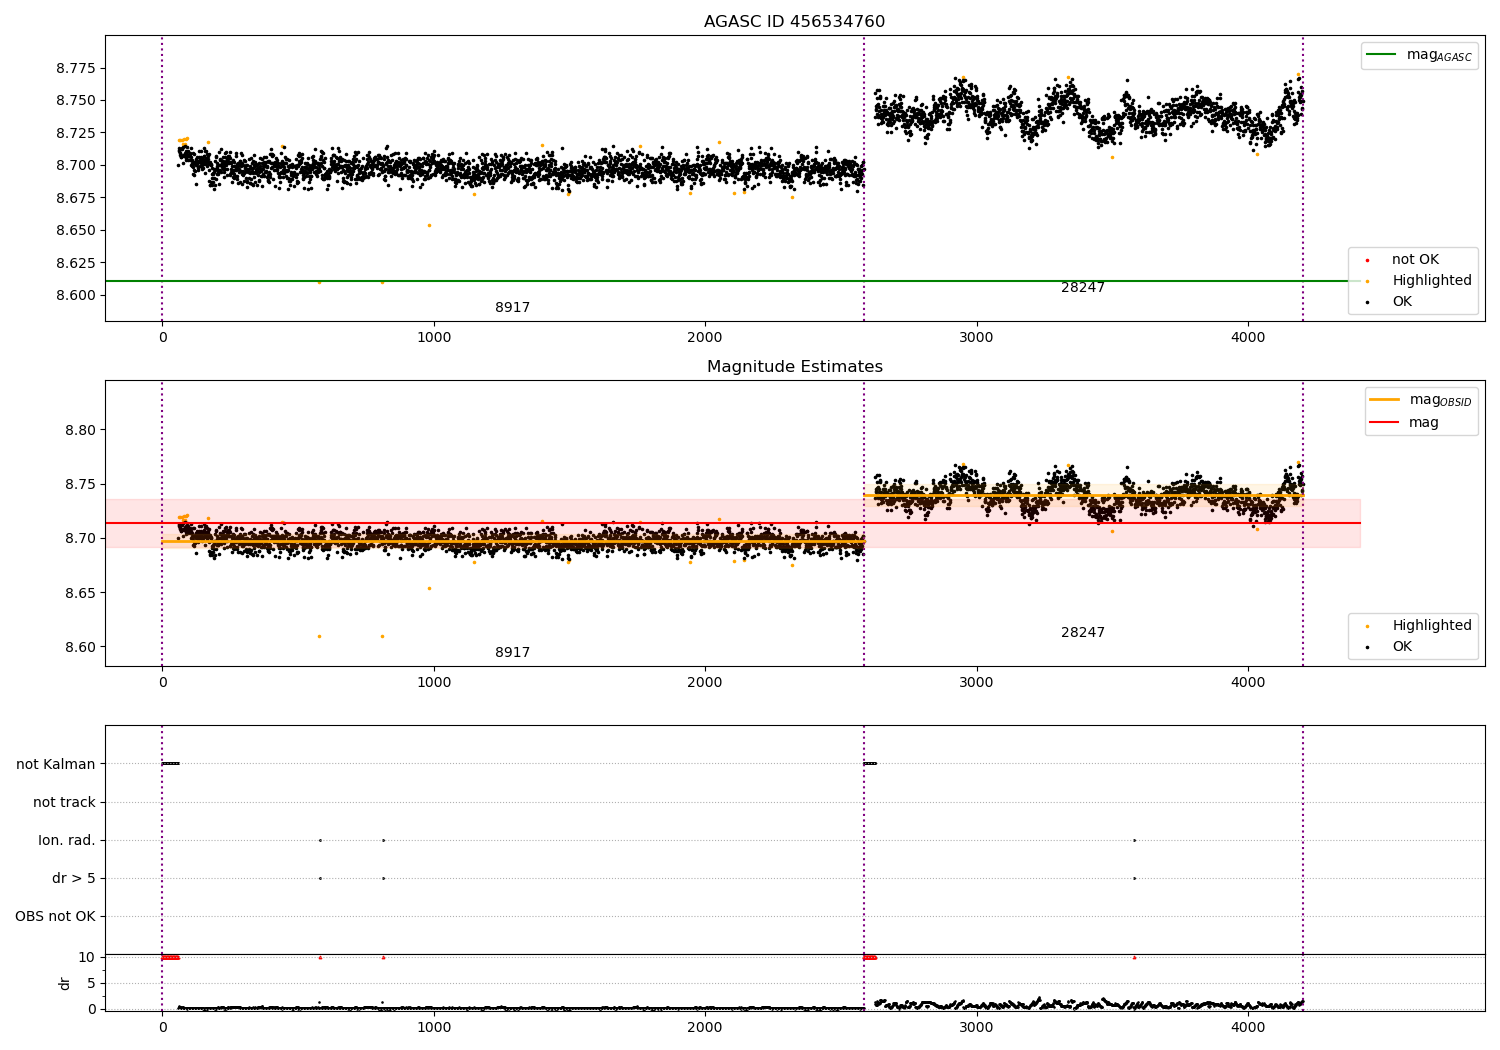Click the dr > 5 data point near x=3580
Image resolution: width=1500 pixels, height=1050 pixels.
click(x=1134, y=879)
